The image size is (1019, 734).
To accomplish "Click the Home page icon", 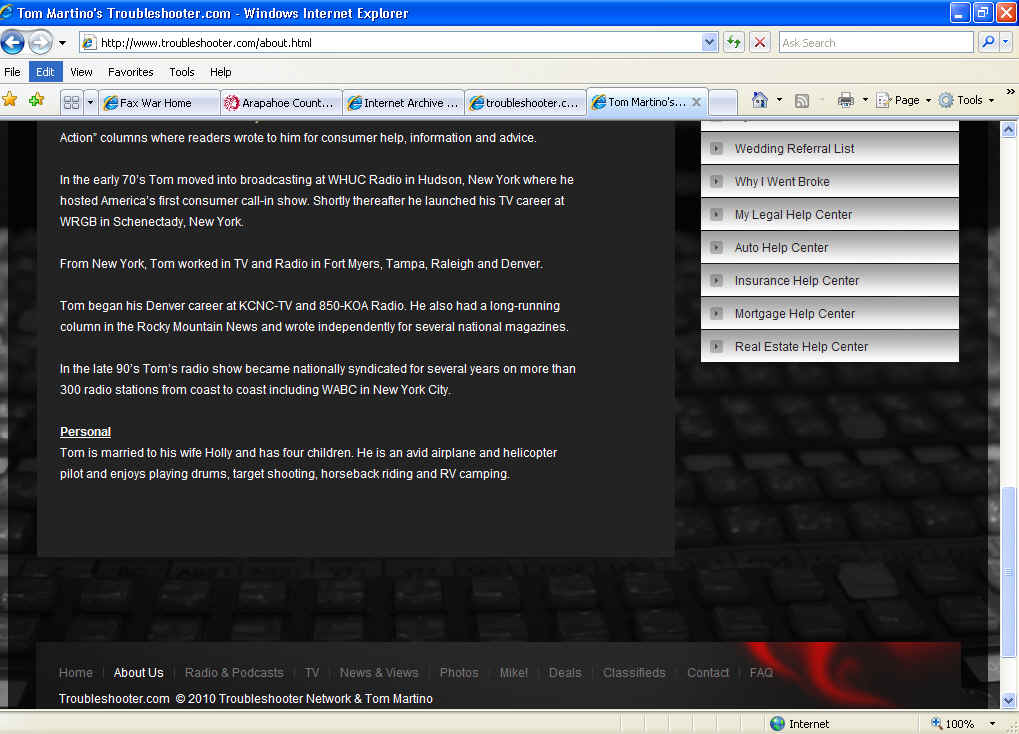I will [x=760, y=99].
